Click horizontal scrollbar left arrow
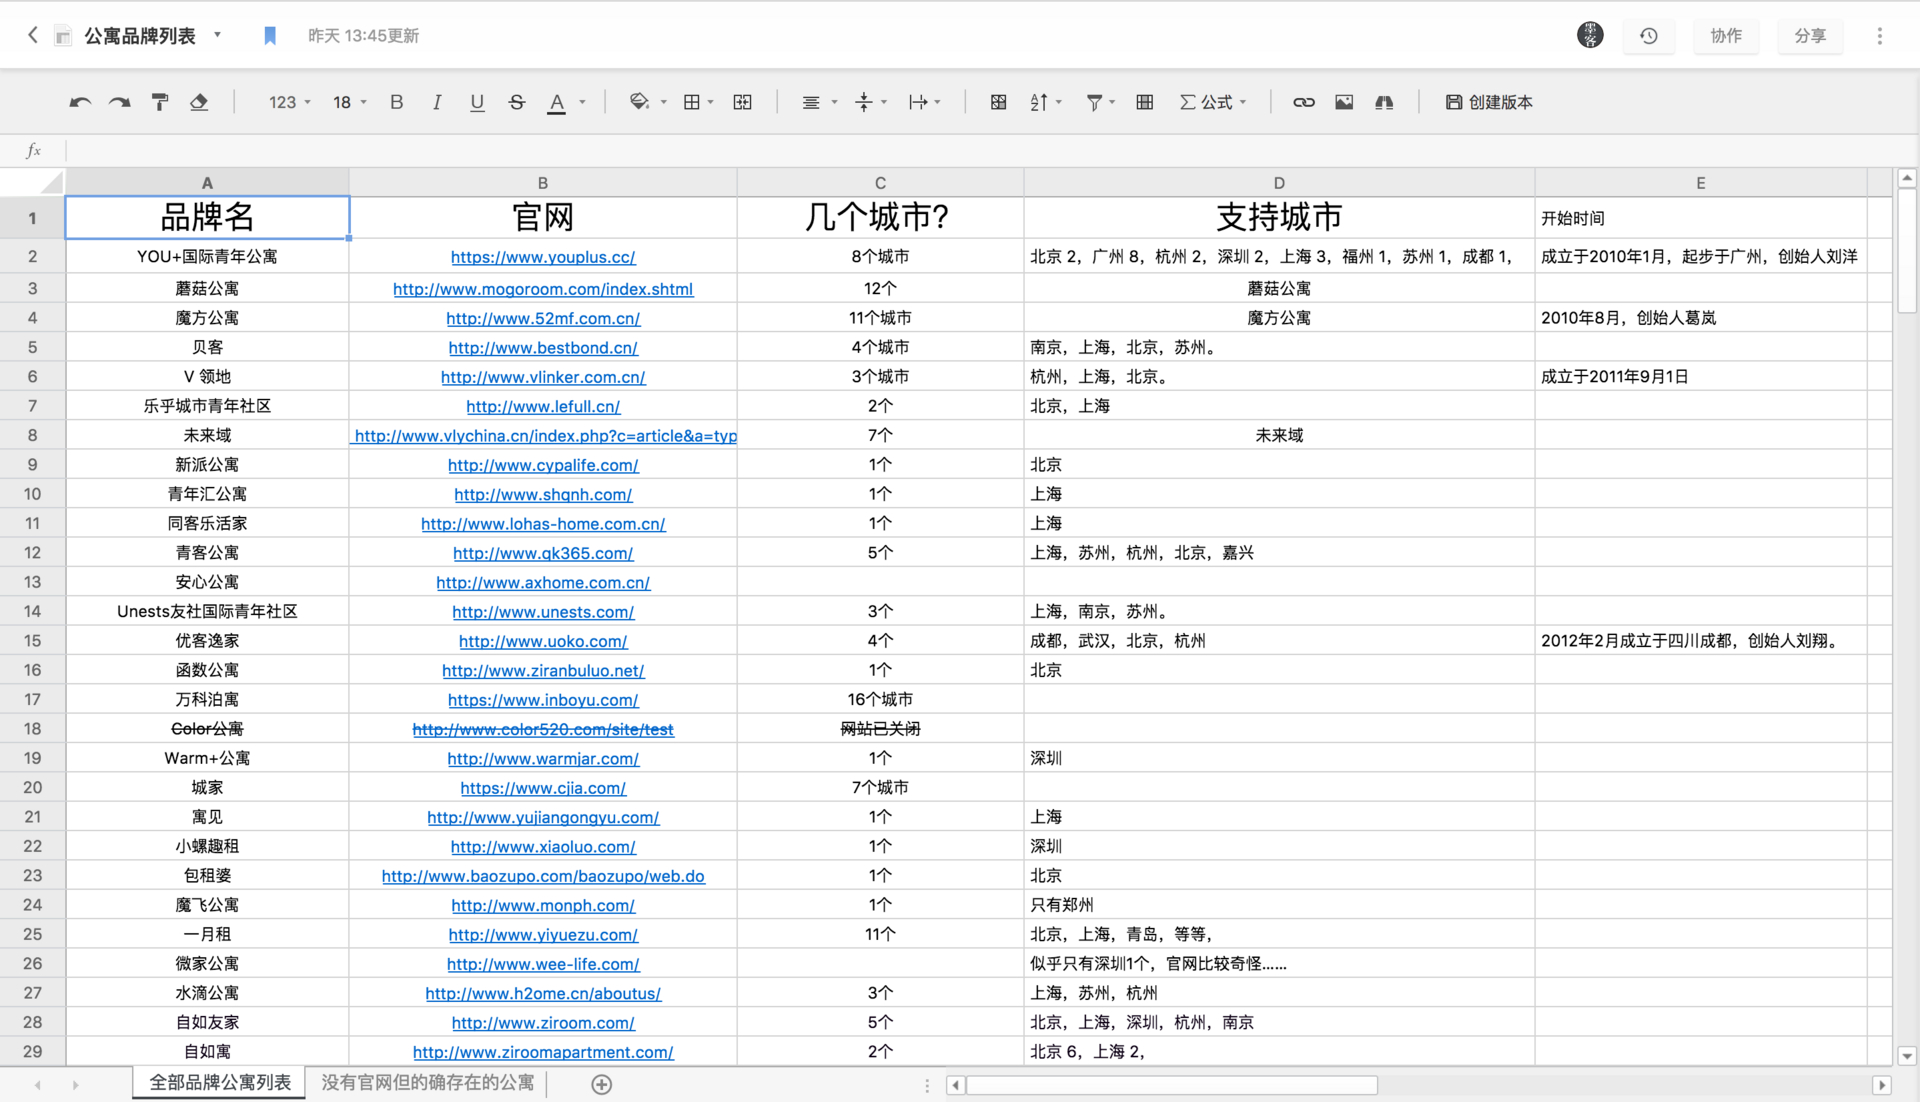 [x=956, y=1085]
